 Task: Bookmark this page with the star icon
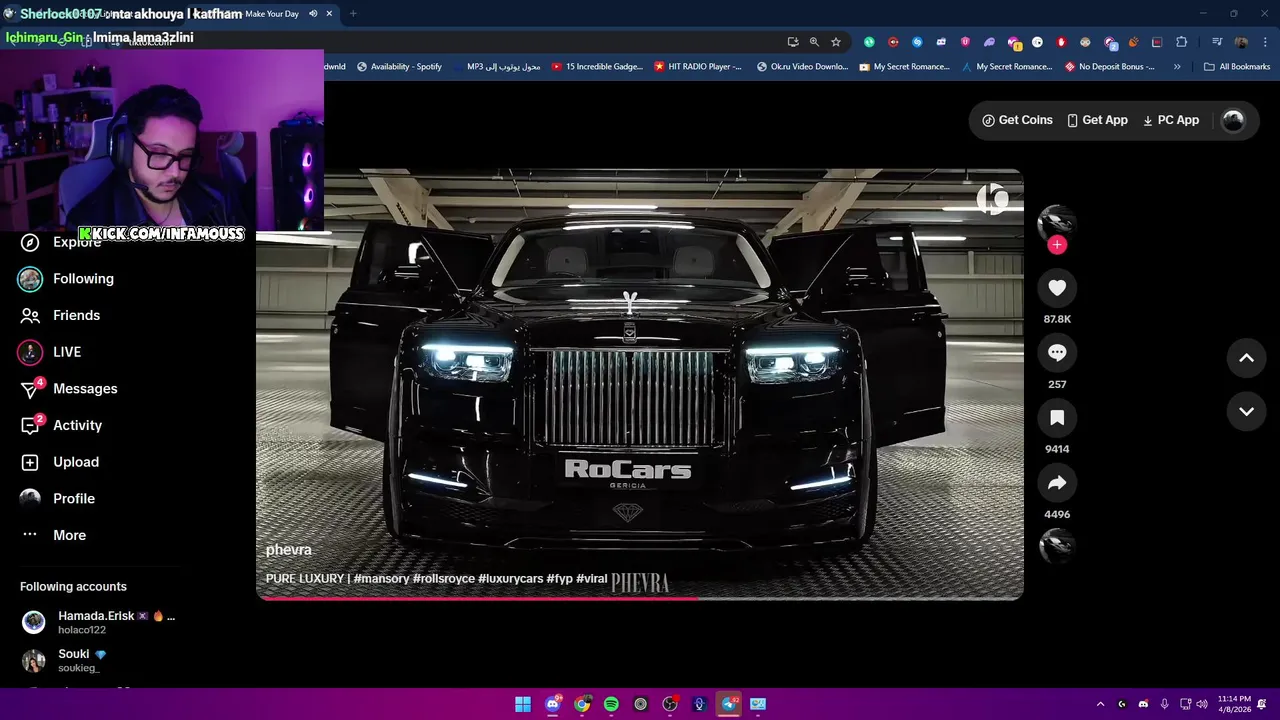pyautogui.click(x=836, y=42)
